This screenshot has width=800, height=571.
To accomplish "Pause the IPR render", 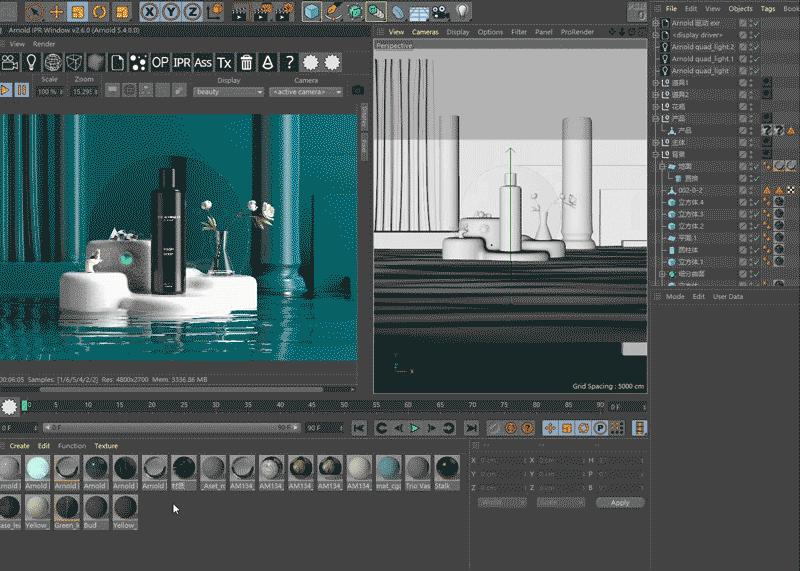I will pyautogui.click(x=21, y=91).
